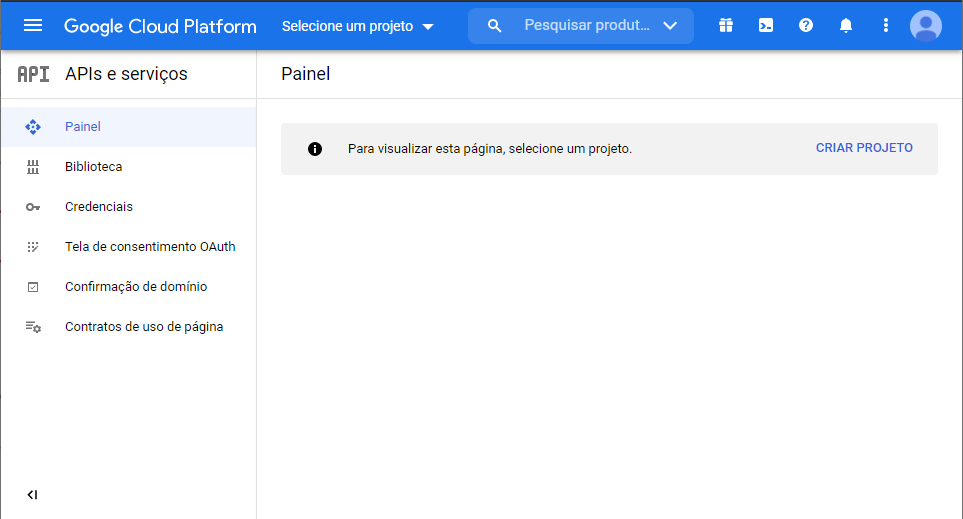Viewport: 963px width, 519px height.
Task: Open Biblioteca in the sidebar
Action: (x=93, y=167)
